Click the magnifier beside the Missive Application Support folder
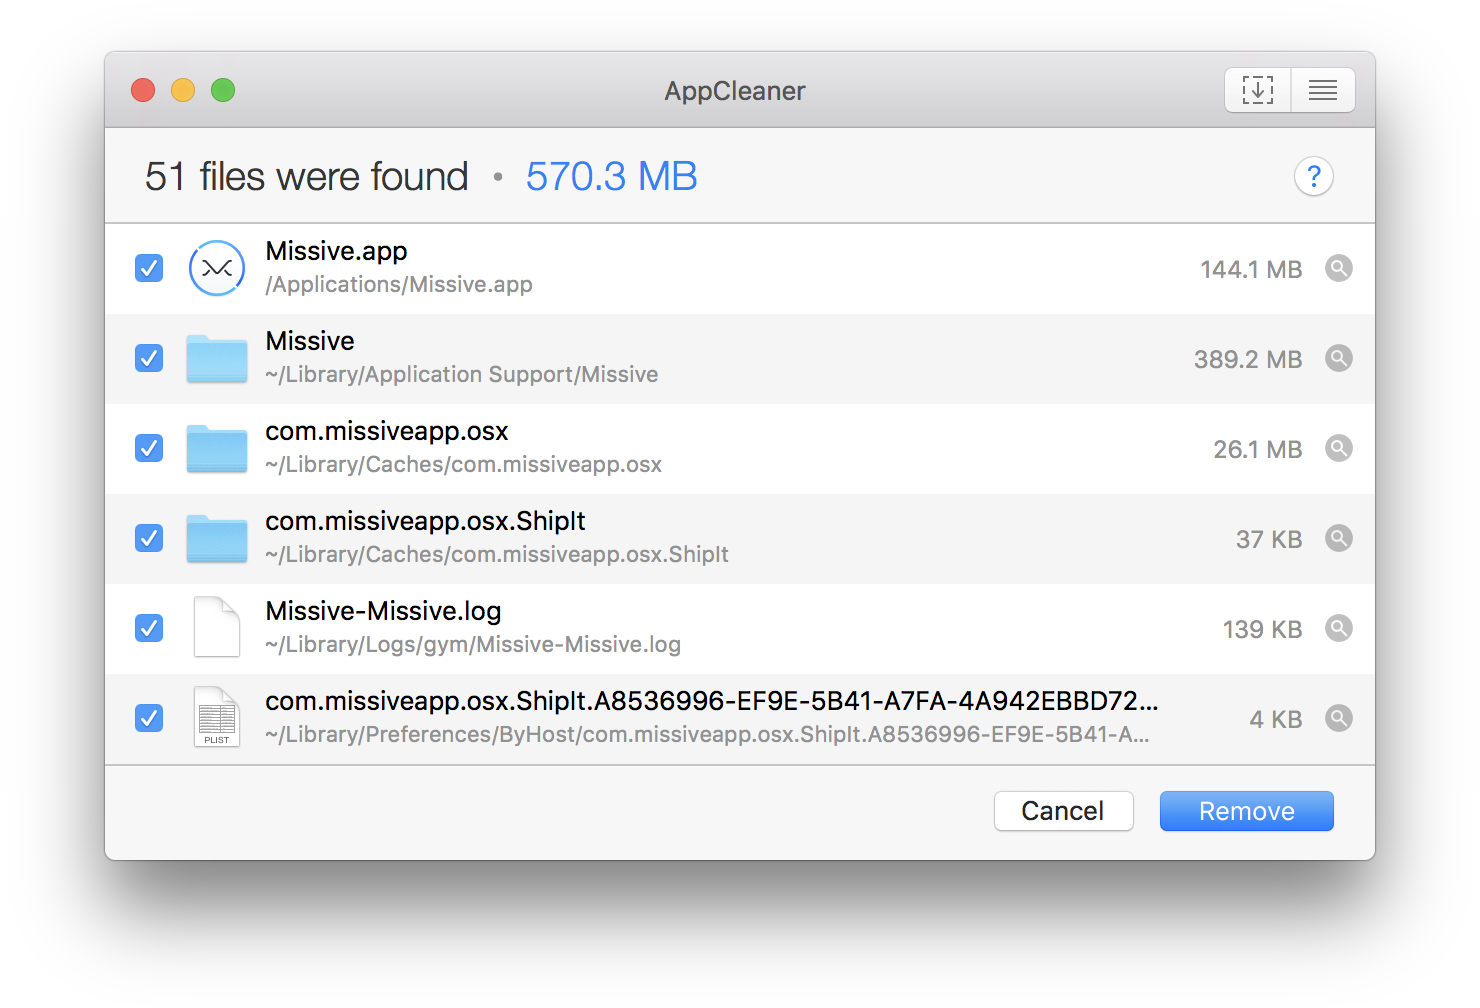1480x1008 pixels. pyautogui.click(x=1339, y=358)
